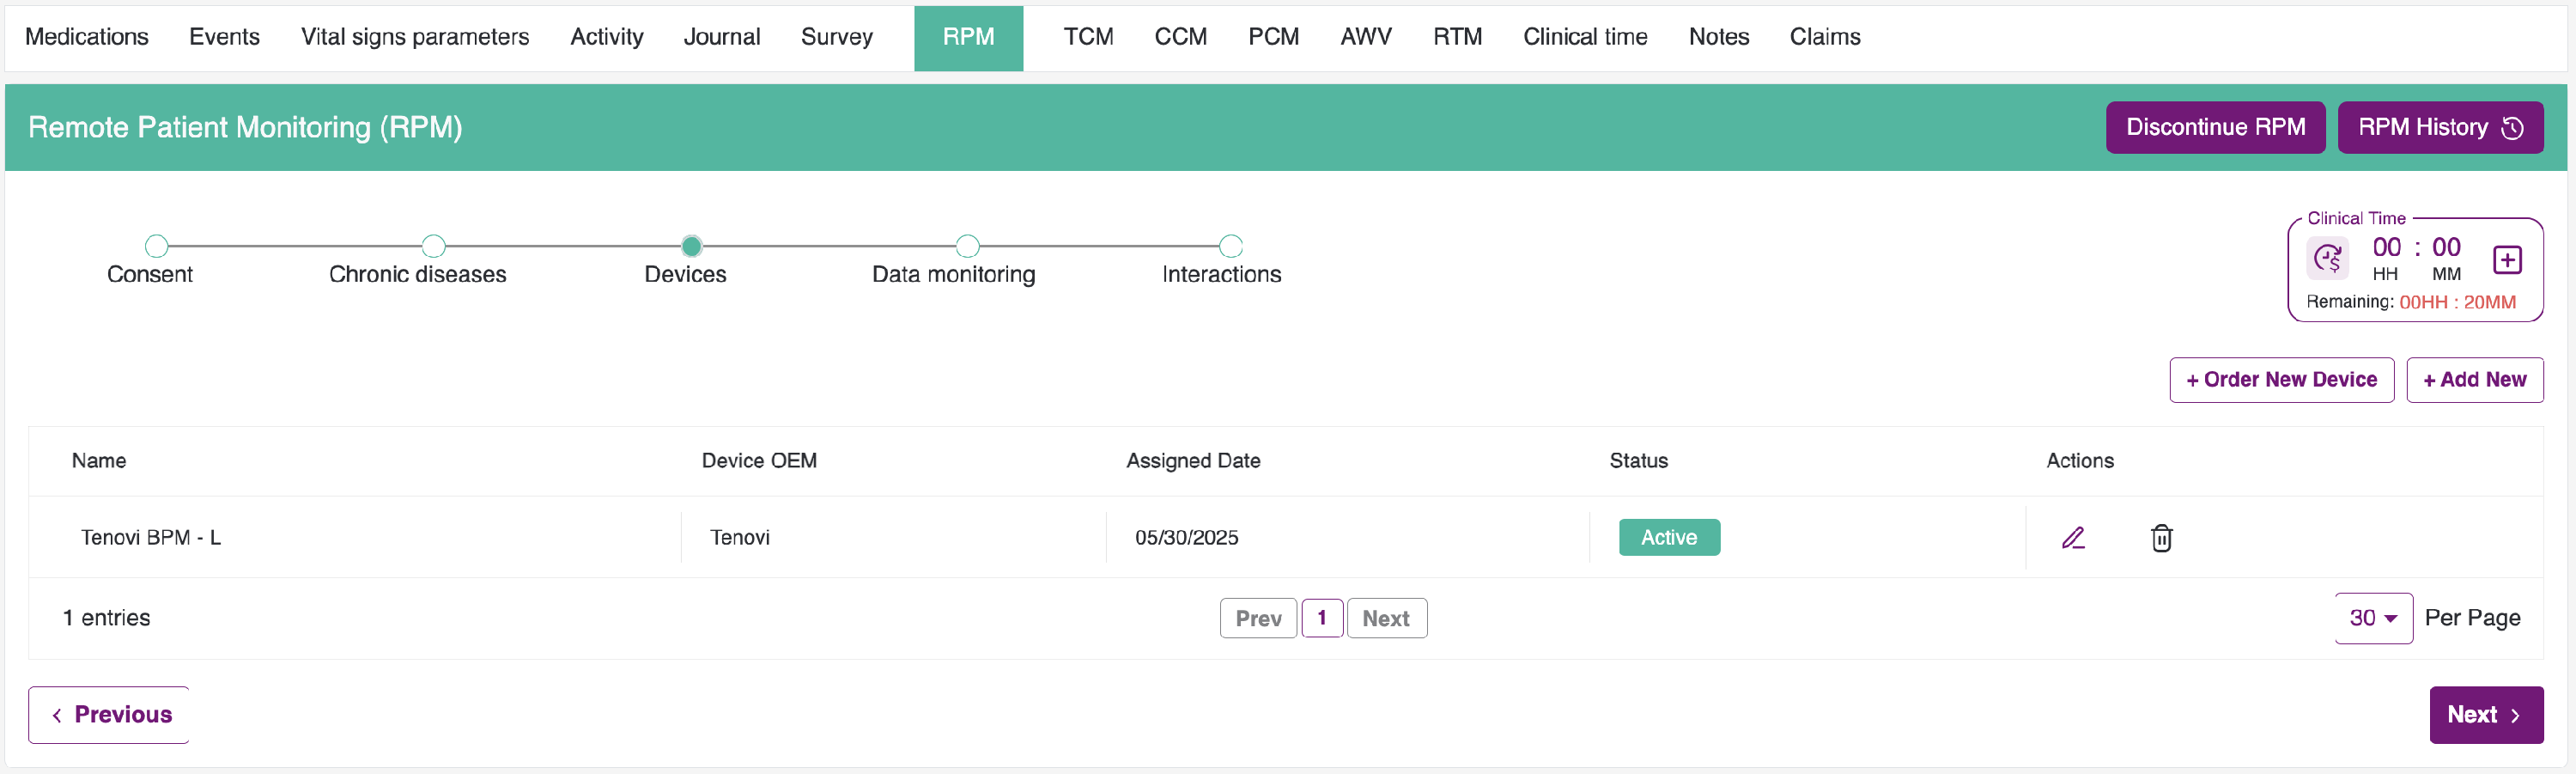Click the Remaining 00HH : 20MM text

(x=2410, y=302)
